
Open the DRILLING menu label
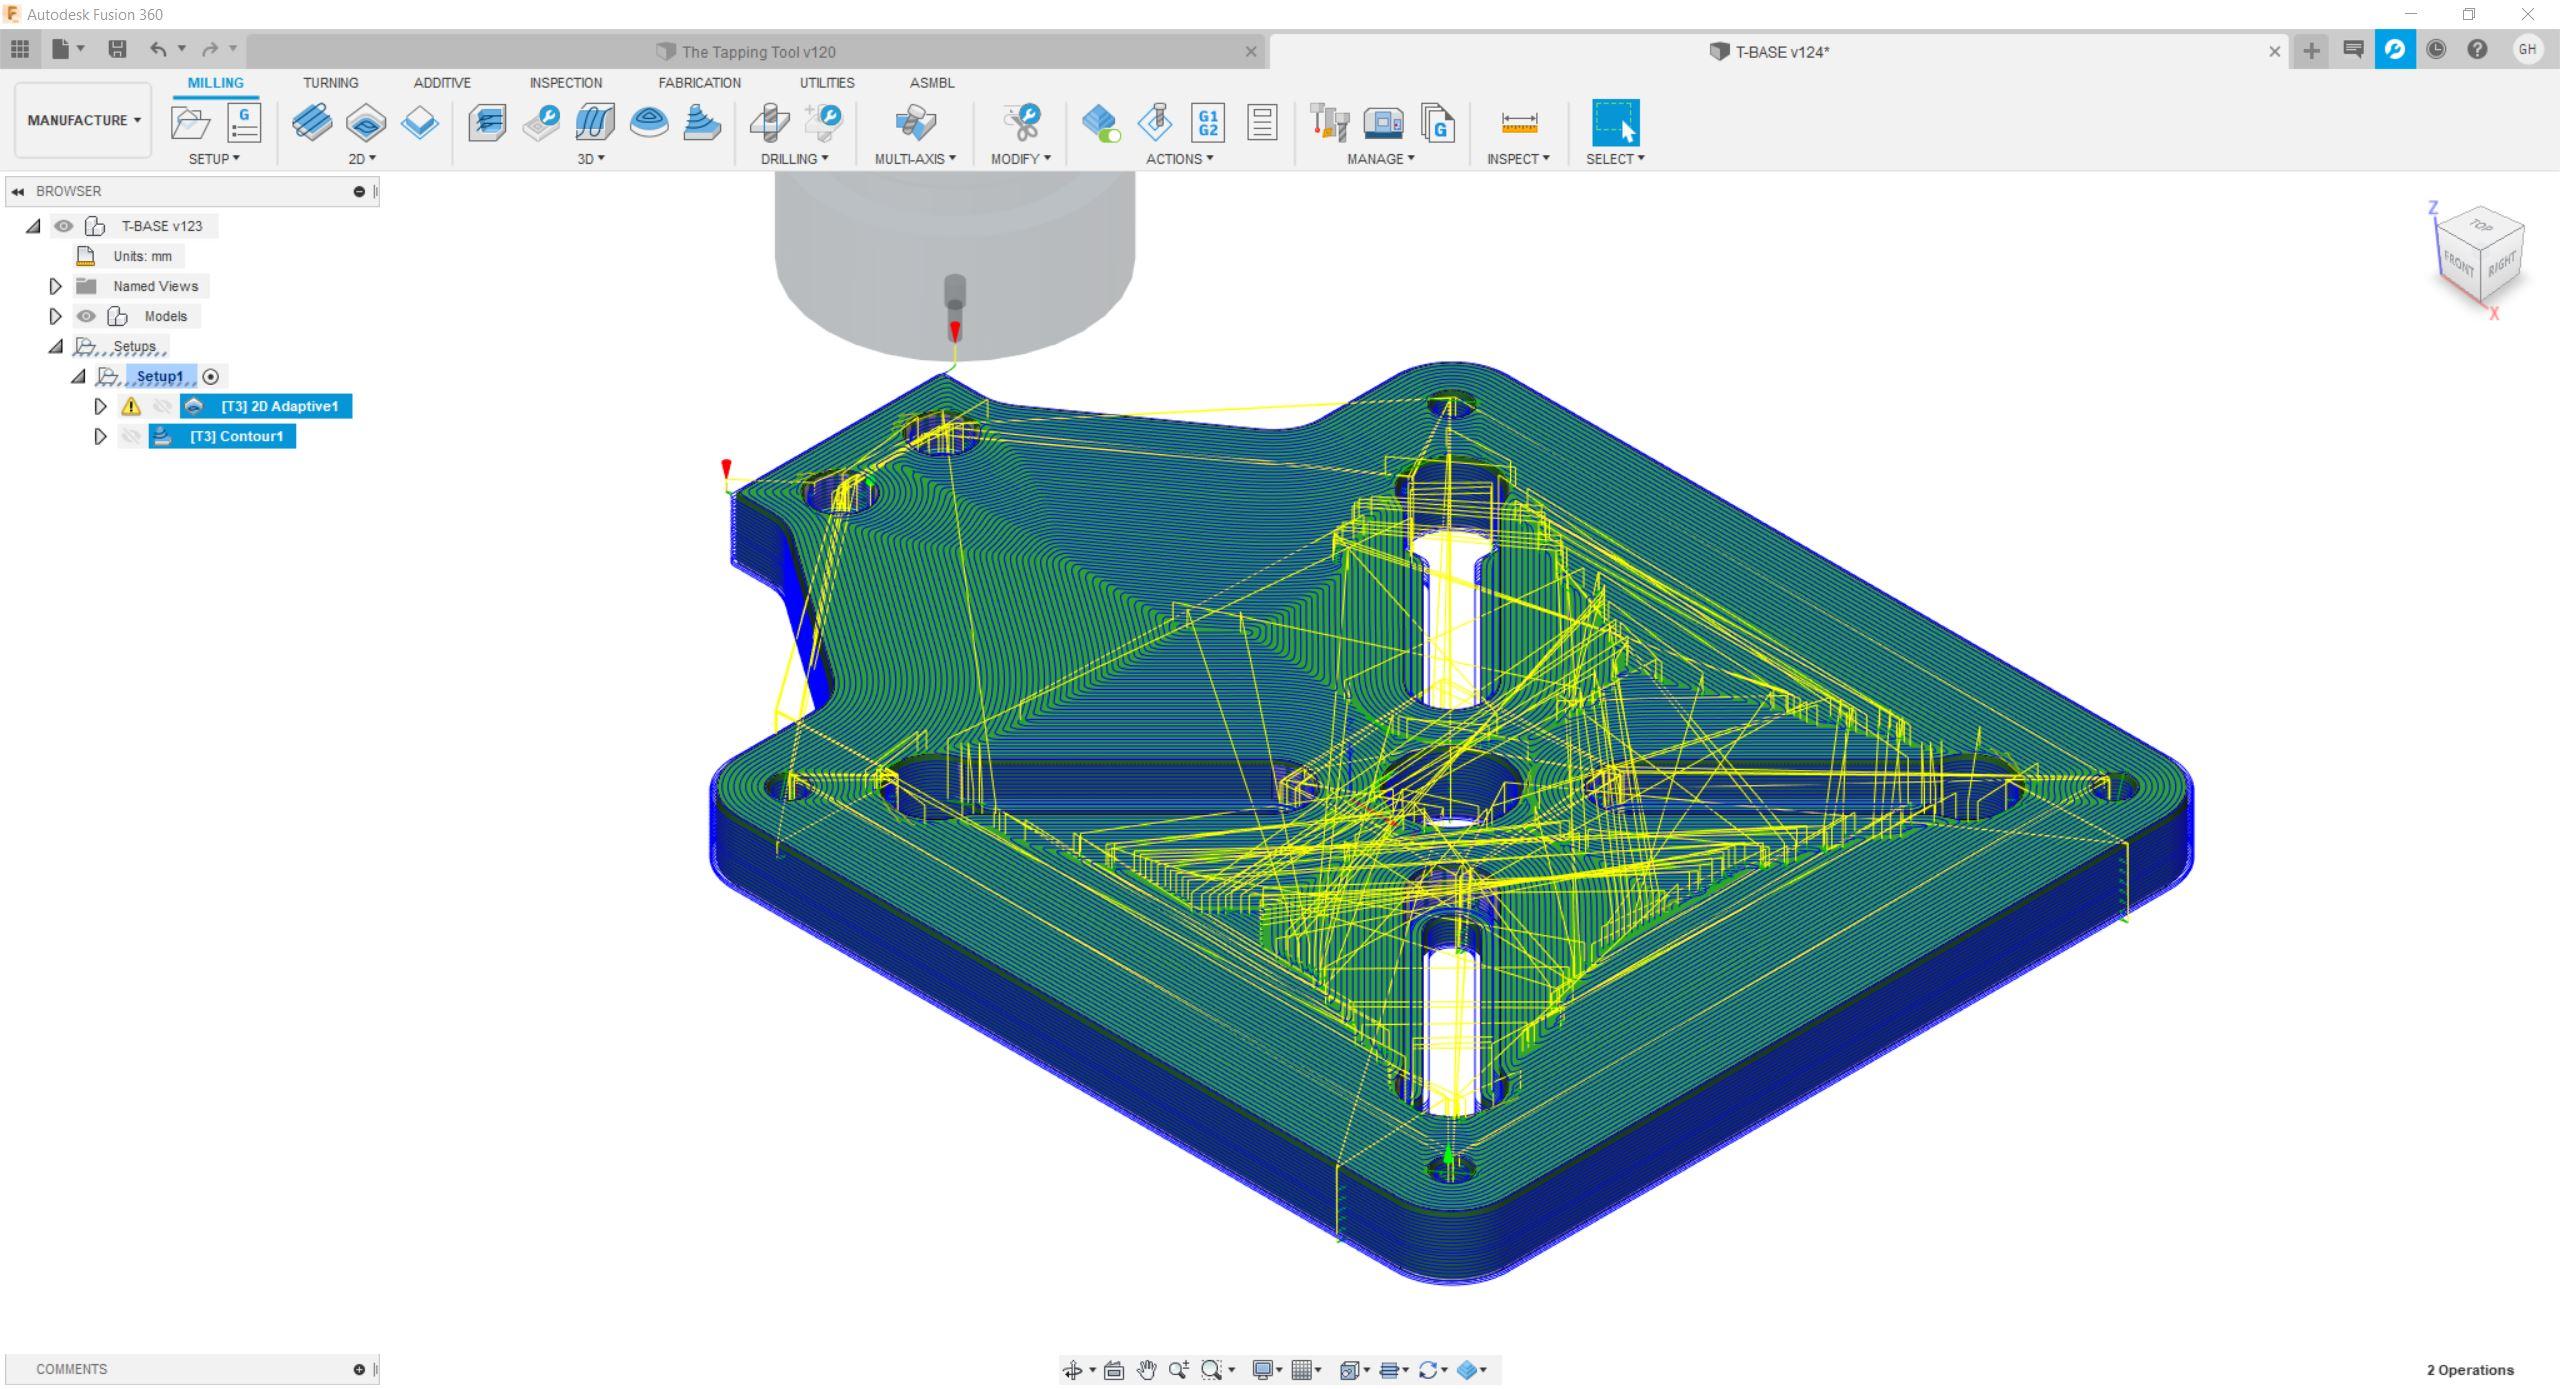coord(793,159)
